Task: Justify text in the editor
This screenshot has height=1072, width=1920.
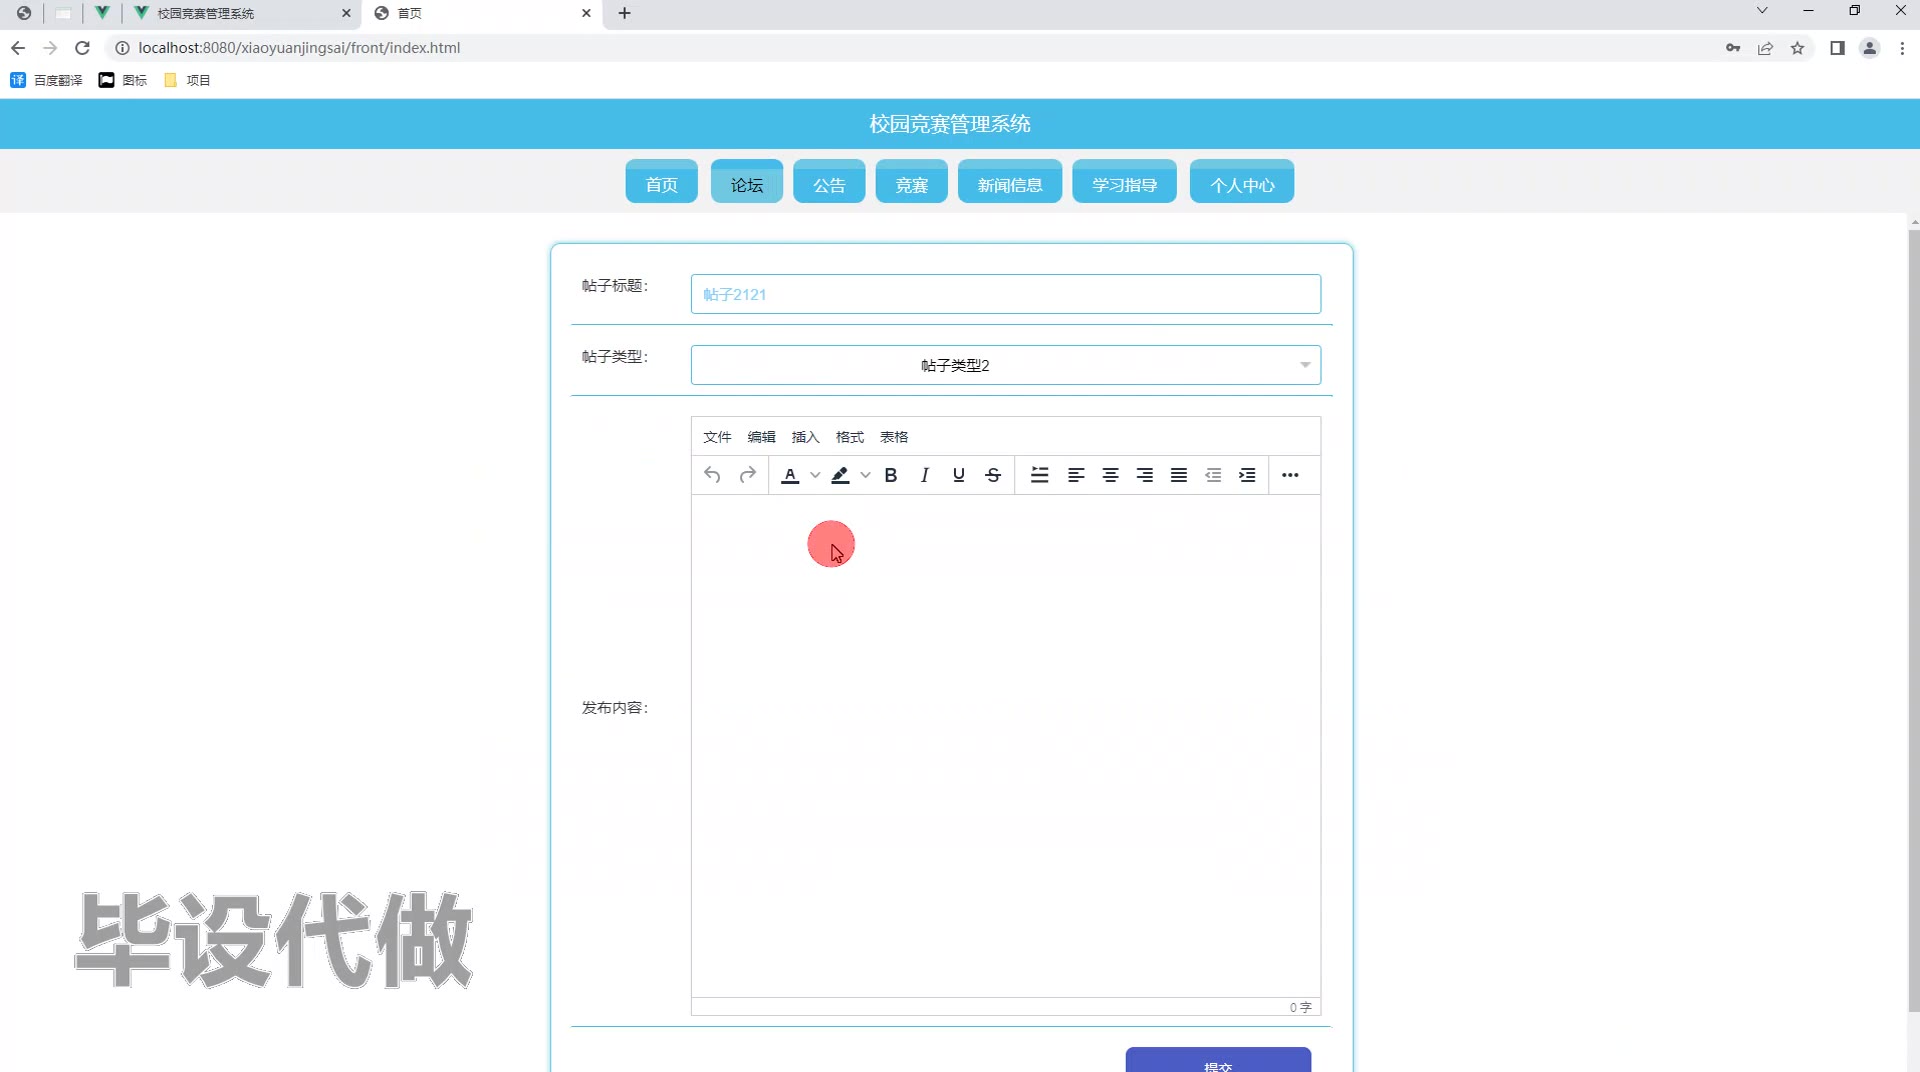Action: (1179, 475)
